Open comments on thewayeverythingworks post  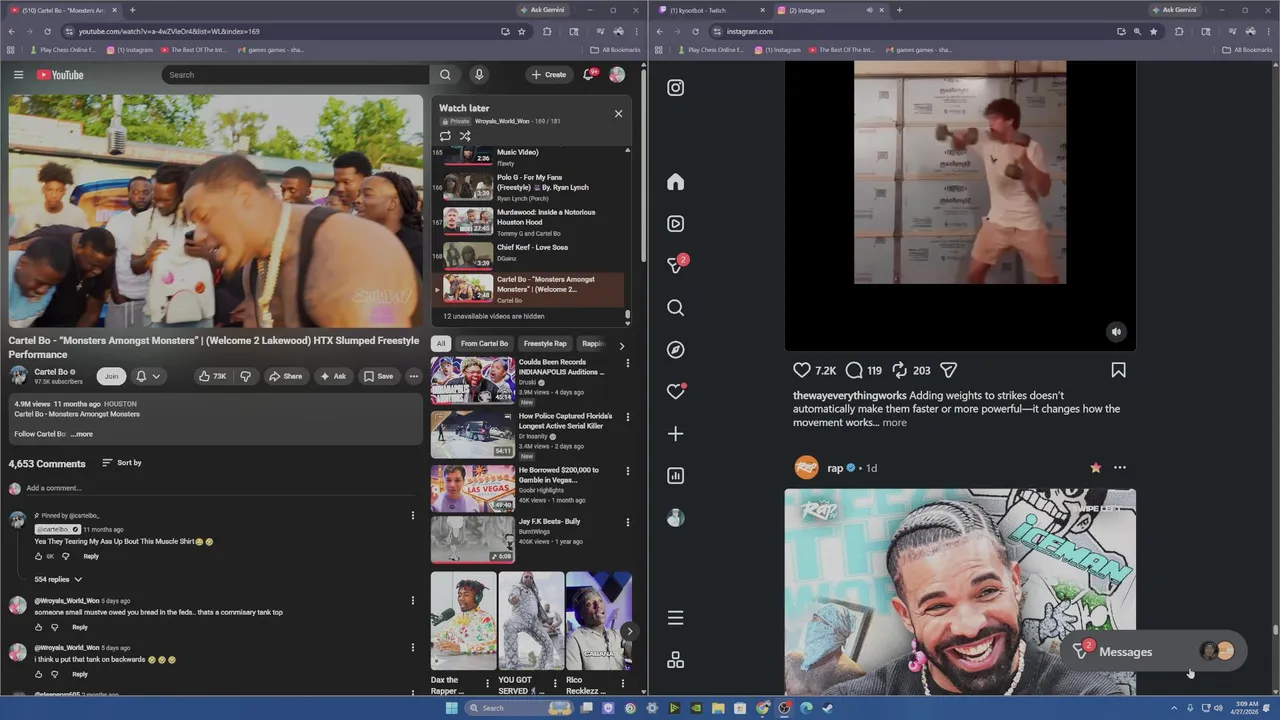tap(854, 370)
